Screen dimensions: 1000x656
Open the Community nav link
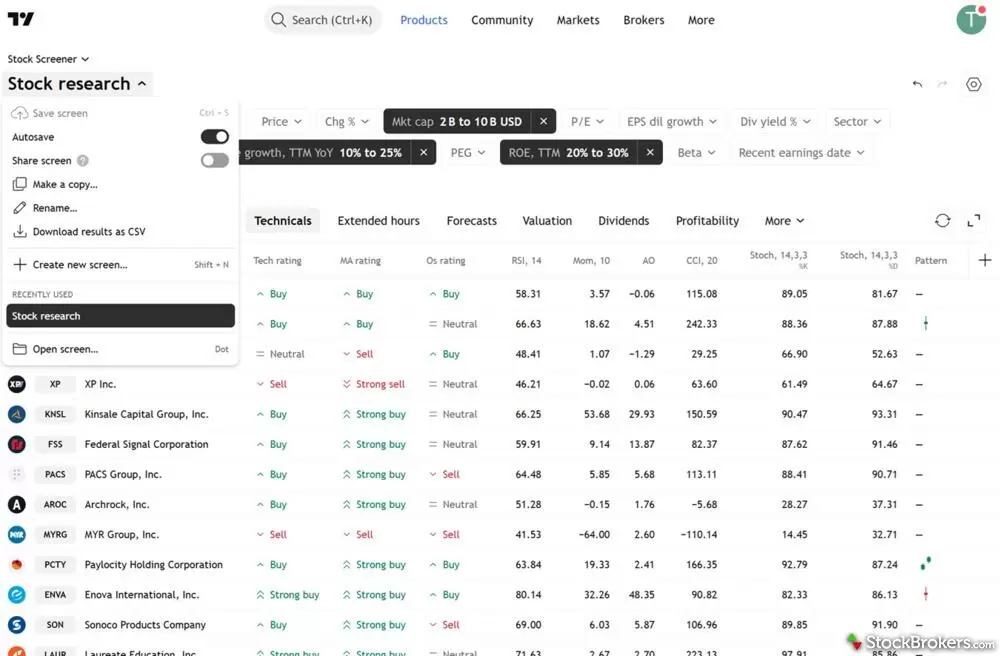pyautogui.click(x=502, y=20)
